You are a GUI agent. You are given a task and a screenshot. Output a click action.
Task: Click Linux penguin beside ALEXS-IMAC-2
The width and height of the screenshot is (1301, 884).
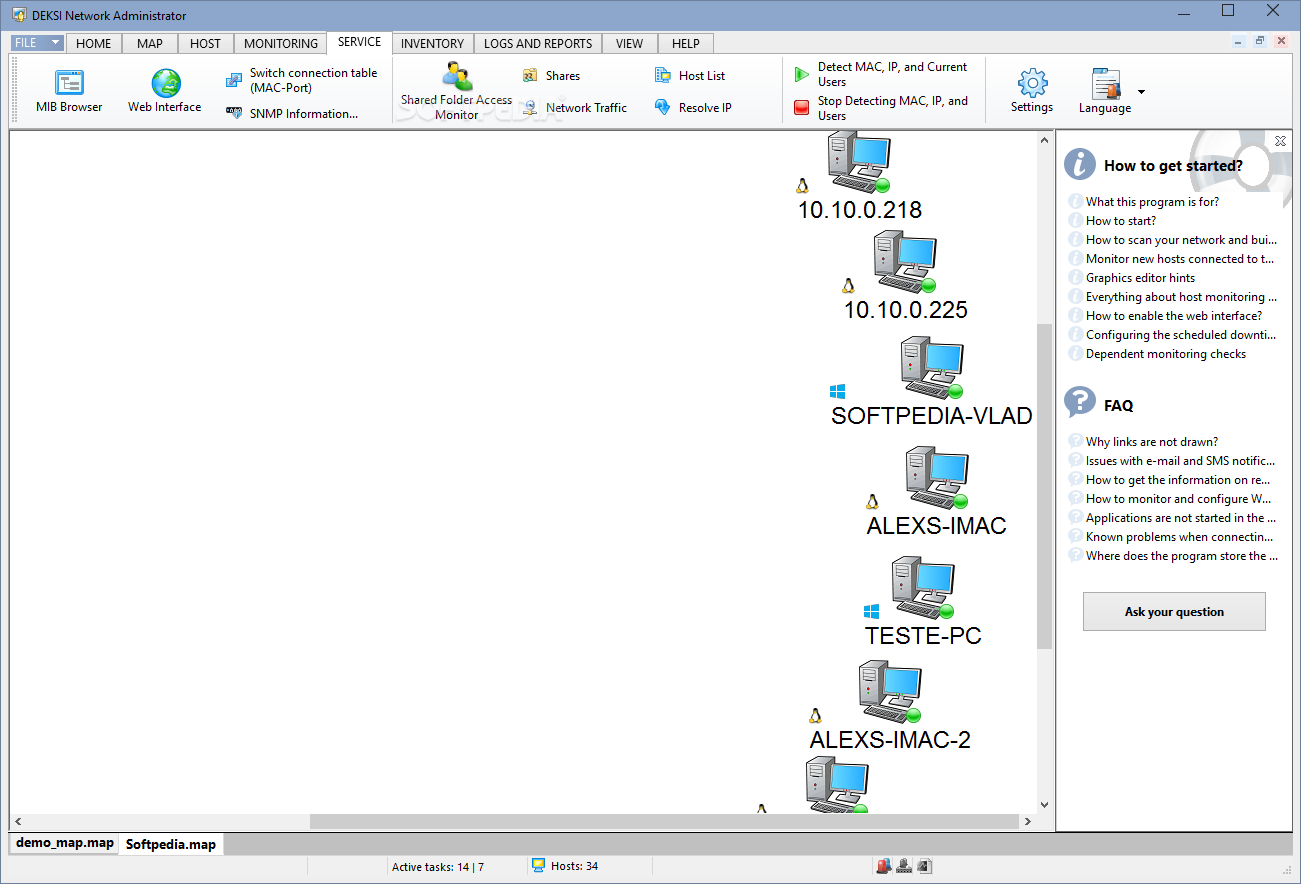(x=815, y=715)
